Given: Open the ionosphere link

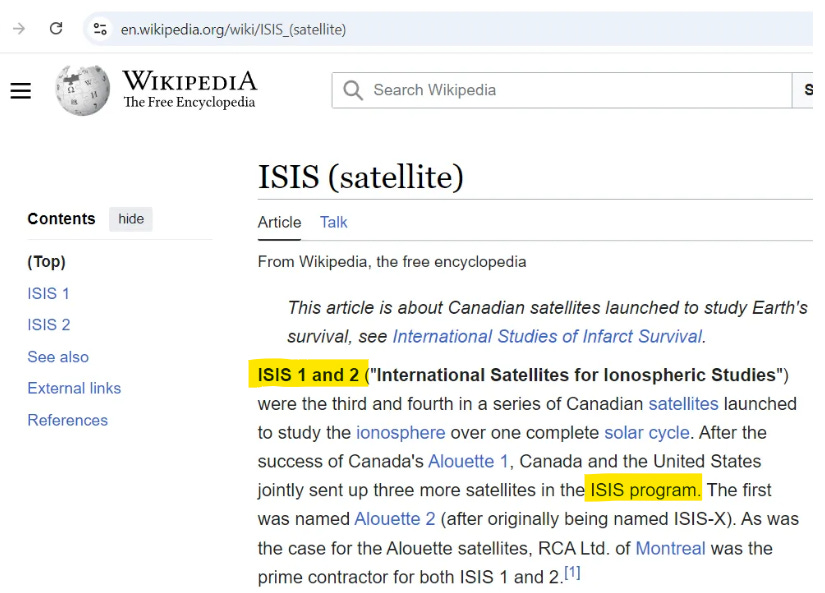Looking at the screenshot, I should click(x=400, y=433).
